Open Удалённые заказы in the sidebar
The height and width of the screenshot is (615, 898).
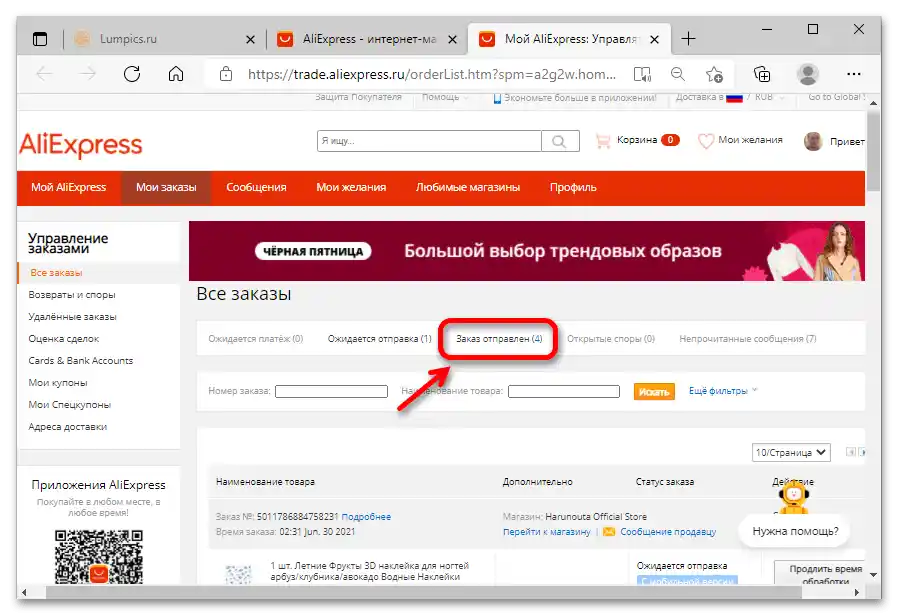point(72,317)
